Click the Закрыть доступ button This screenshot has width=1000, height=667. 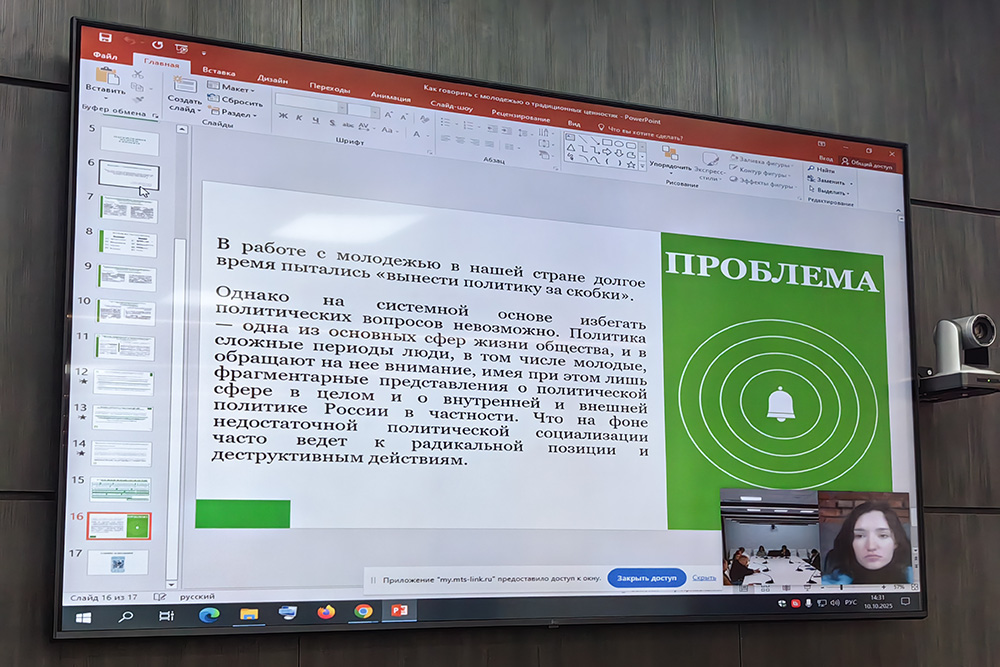(647, 578)
